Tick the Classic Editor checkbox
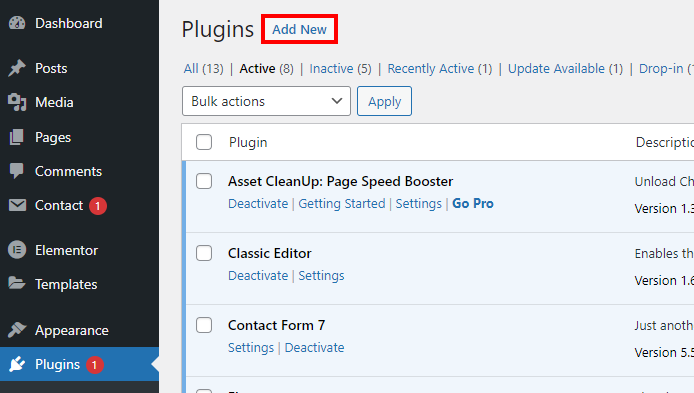The width and height of the screenshot is (694, 393). [x=204, y=253]
